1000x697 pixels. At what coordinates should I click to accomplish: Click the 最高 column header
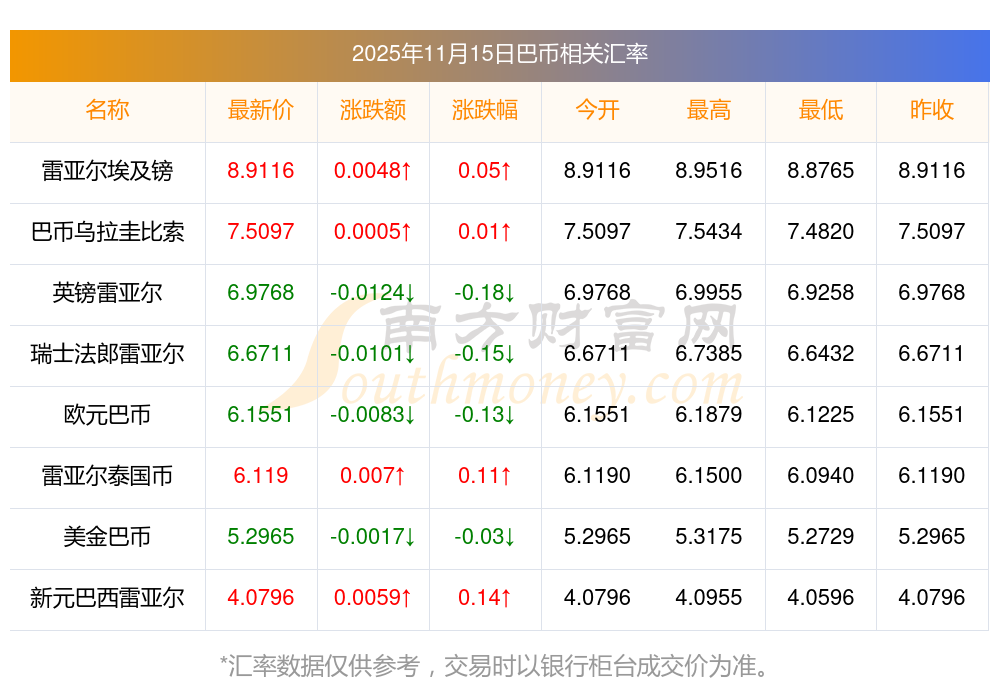pos(709,111)
